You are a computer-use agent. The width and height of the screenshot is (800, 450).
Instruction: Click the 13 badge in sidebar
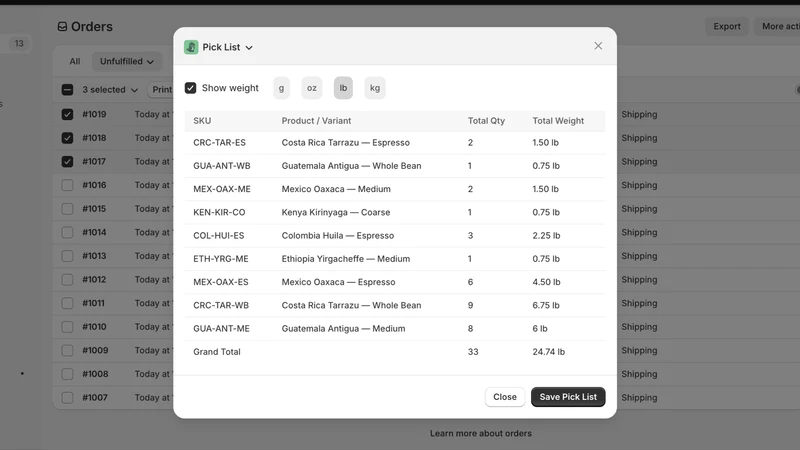(19, 43)
